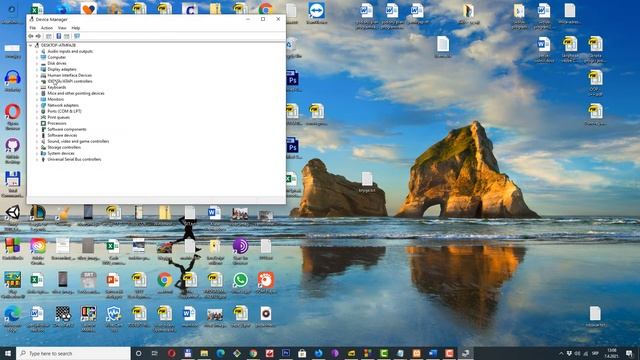Select Storage controllers

[64, 147]
